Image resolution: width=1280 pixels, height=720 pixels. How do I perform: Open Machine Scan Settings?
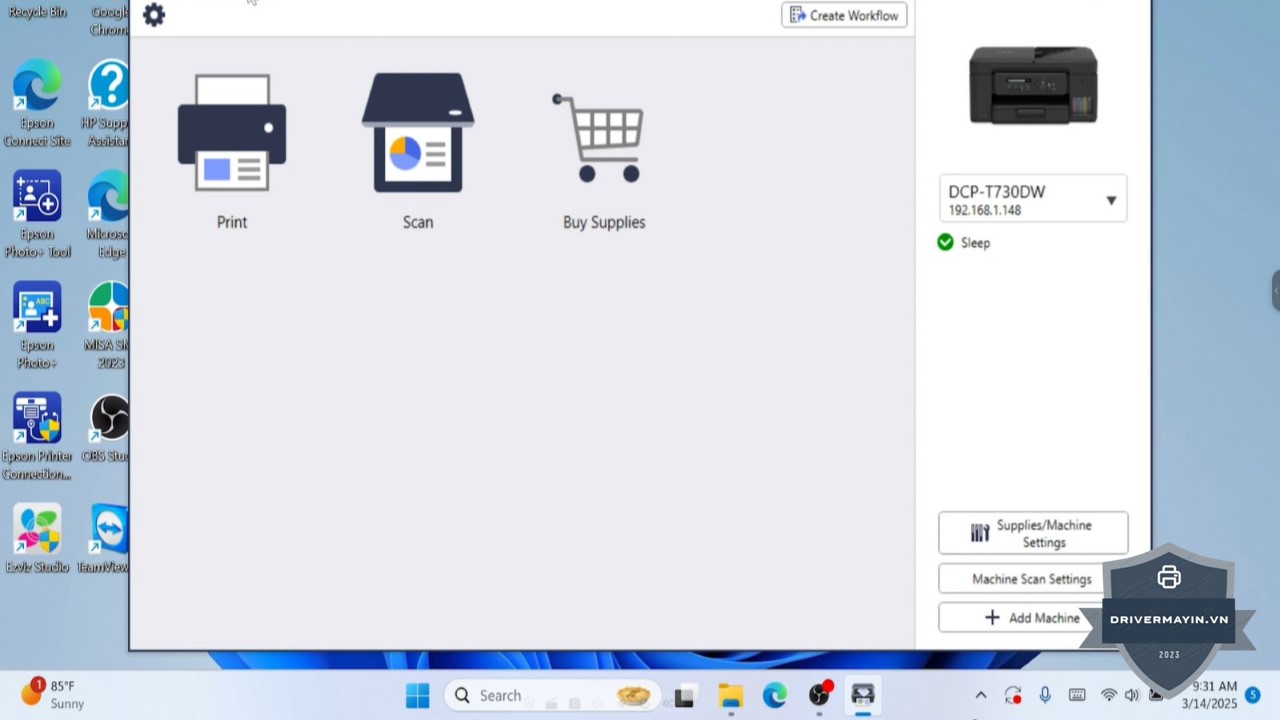click(1031, 579)
